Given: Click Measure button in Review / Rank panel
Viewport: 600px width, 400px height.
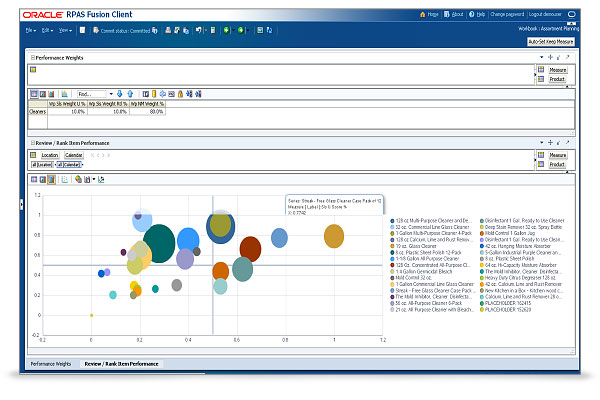Looking at the screenshot, I should tap(558, 155).
